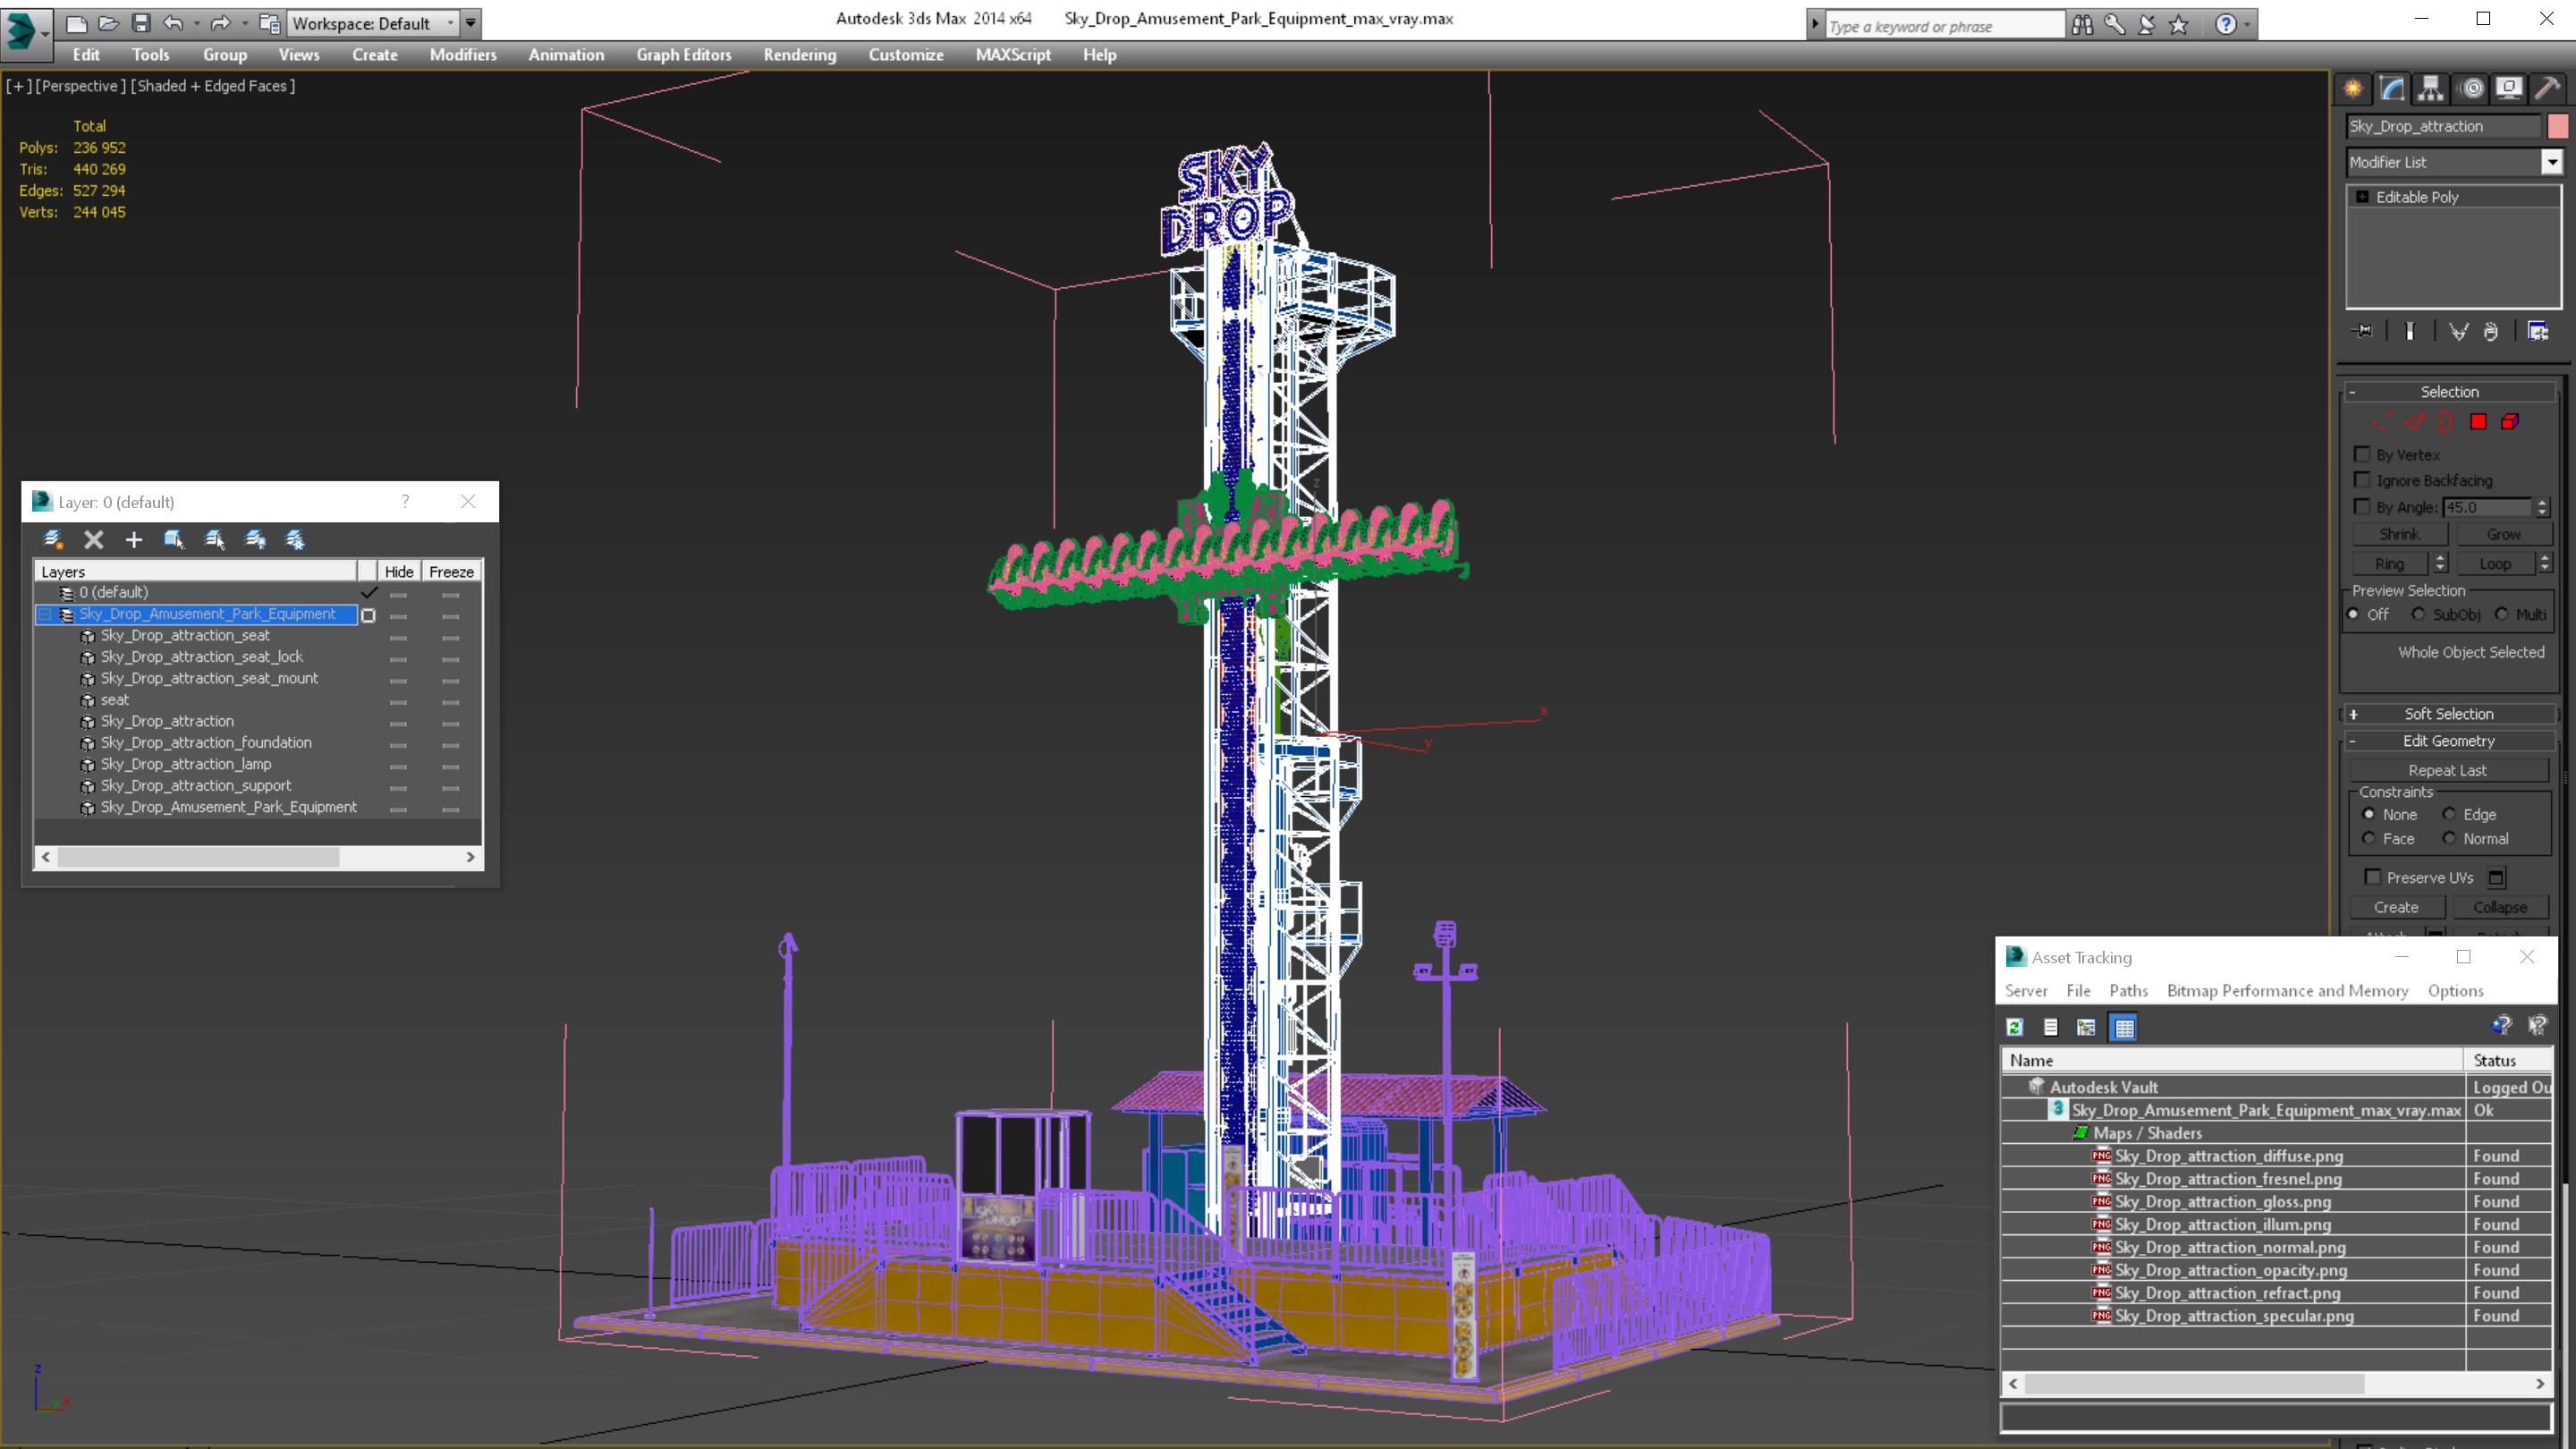Switch to the Hierarchy command panel tab
Screen dimensions: 2576x1449
tap(2430, 88)
